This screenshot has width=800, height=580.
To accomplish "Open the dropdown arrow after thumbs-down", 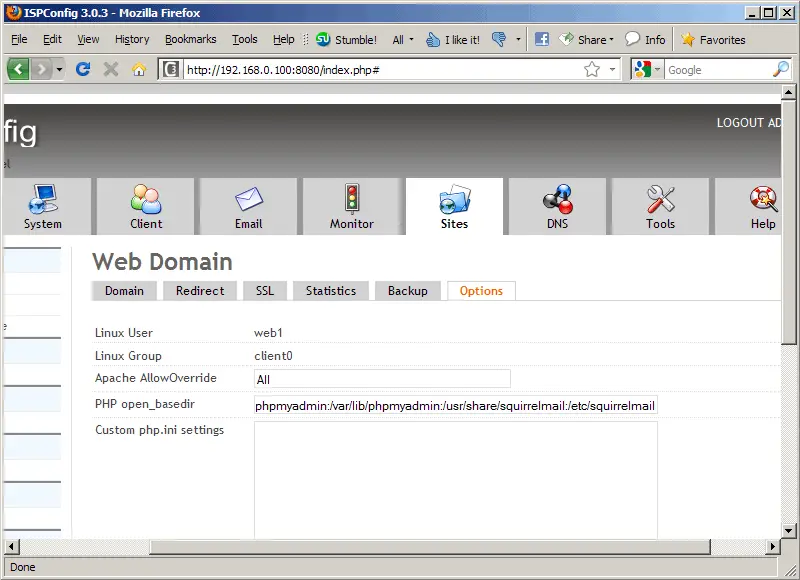I will (x=518, y=39).
